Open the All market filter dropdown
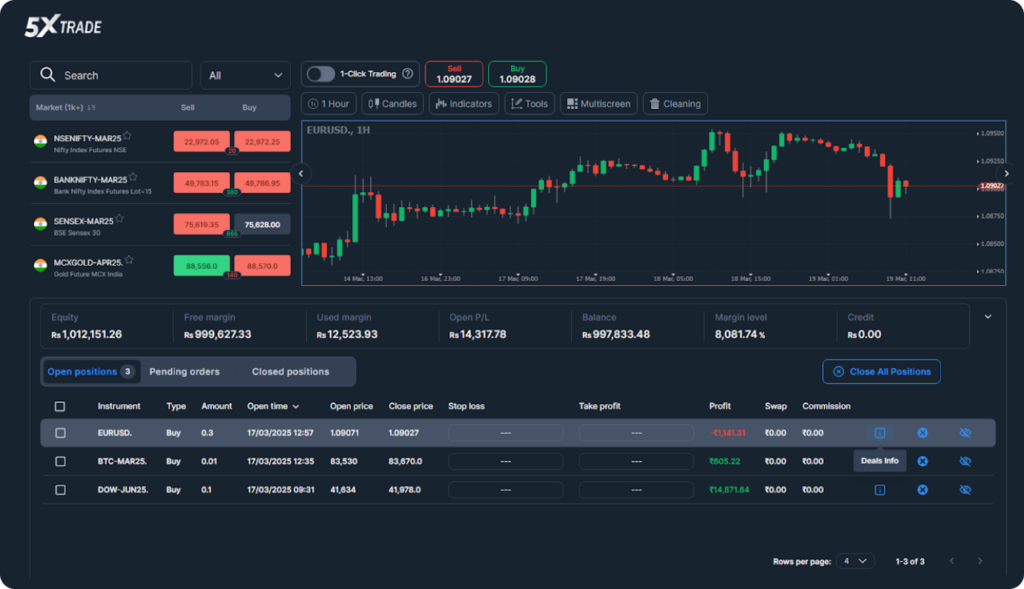 coord(245,75)
